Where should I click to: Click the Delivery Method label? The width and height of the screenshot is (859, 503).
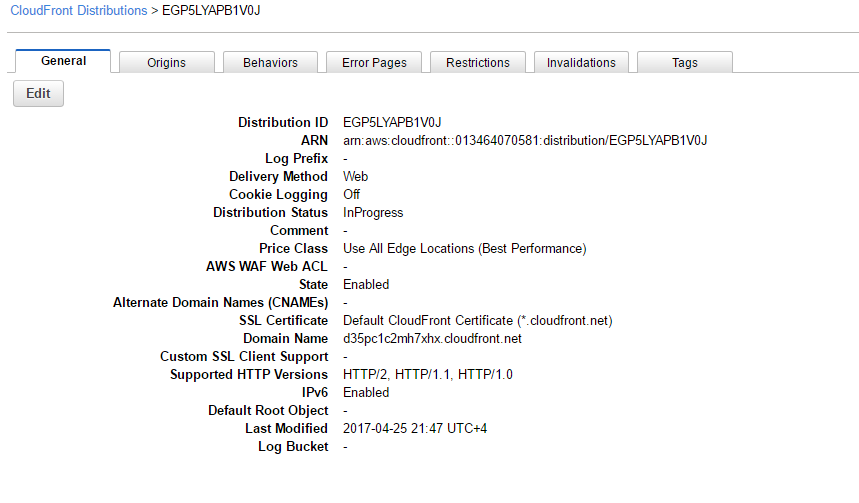click(278, 176)
